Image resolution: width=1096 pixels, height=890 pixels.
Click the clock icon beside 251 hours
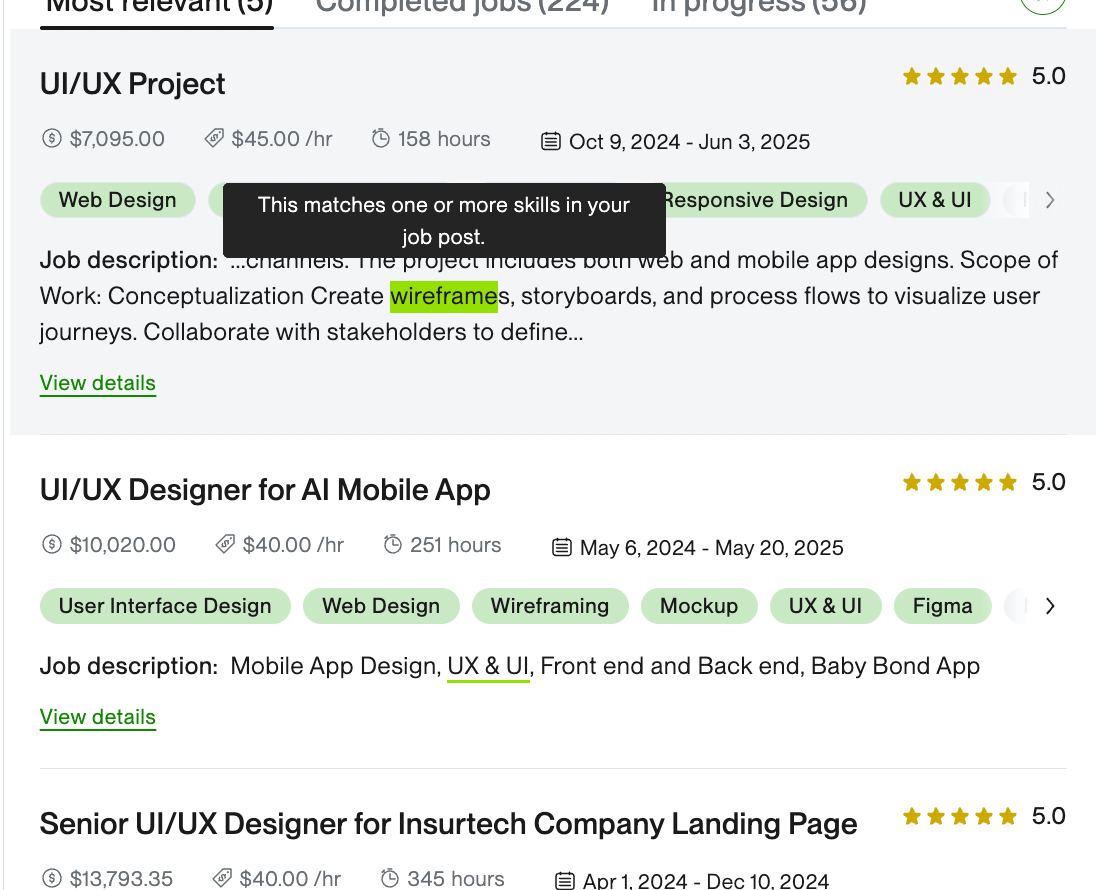[393, 545]
